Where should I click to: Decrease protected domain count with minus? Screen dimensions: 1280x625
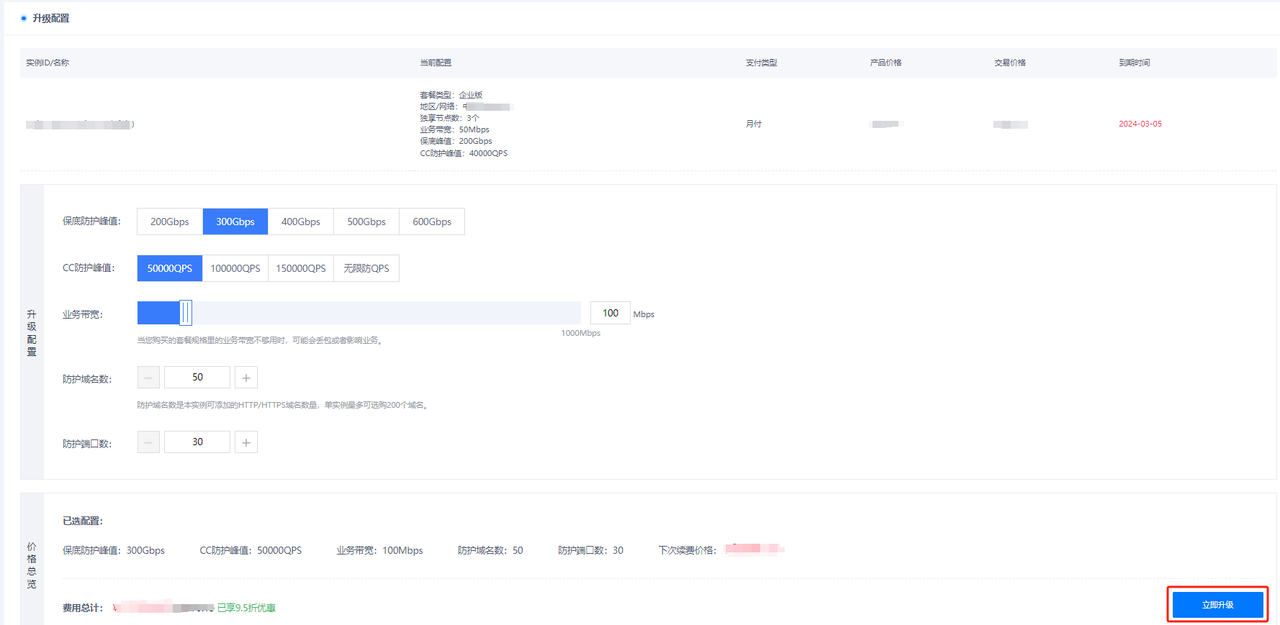(148, 378)
